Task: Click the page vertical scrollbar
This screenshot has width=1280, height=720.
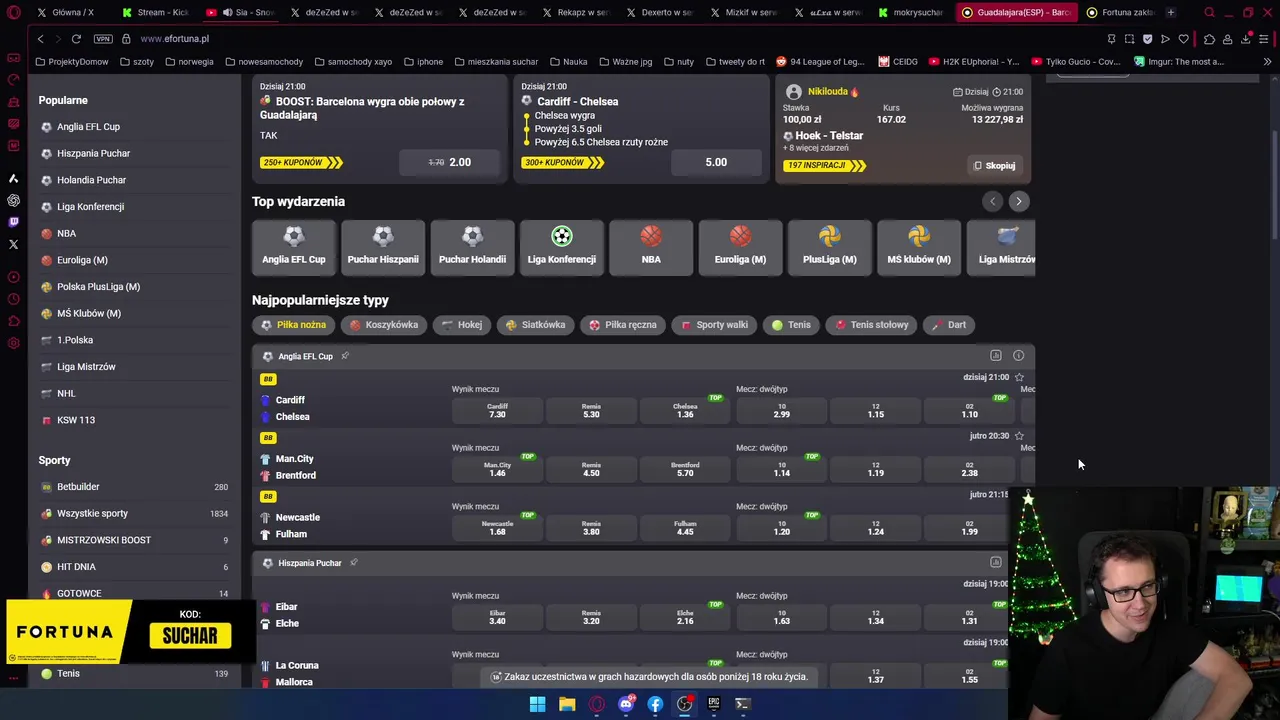Action: (1275, 185)
